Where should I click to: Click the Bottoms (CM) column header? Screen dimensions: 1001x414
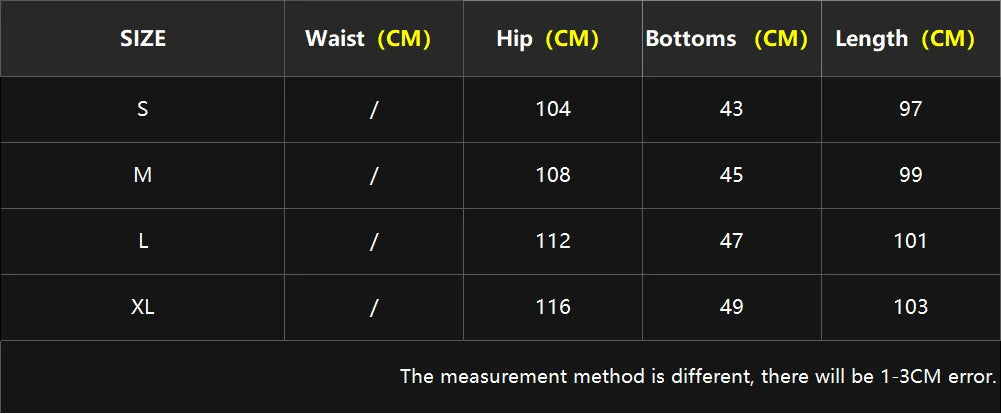[x=726, y=39]
